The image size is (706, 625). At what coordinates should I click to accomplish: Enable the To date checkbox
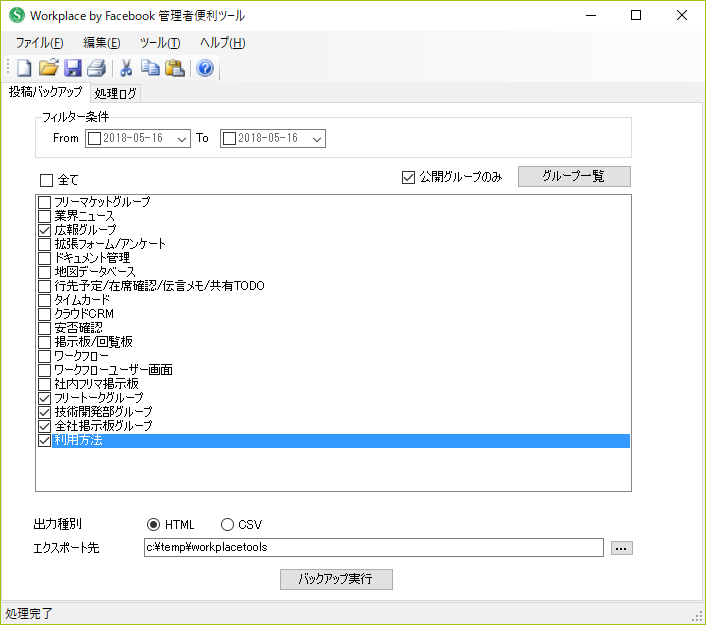click(230, 138)
